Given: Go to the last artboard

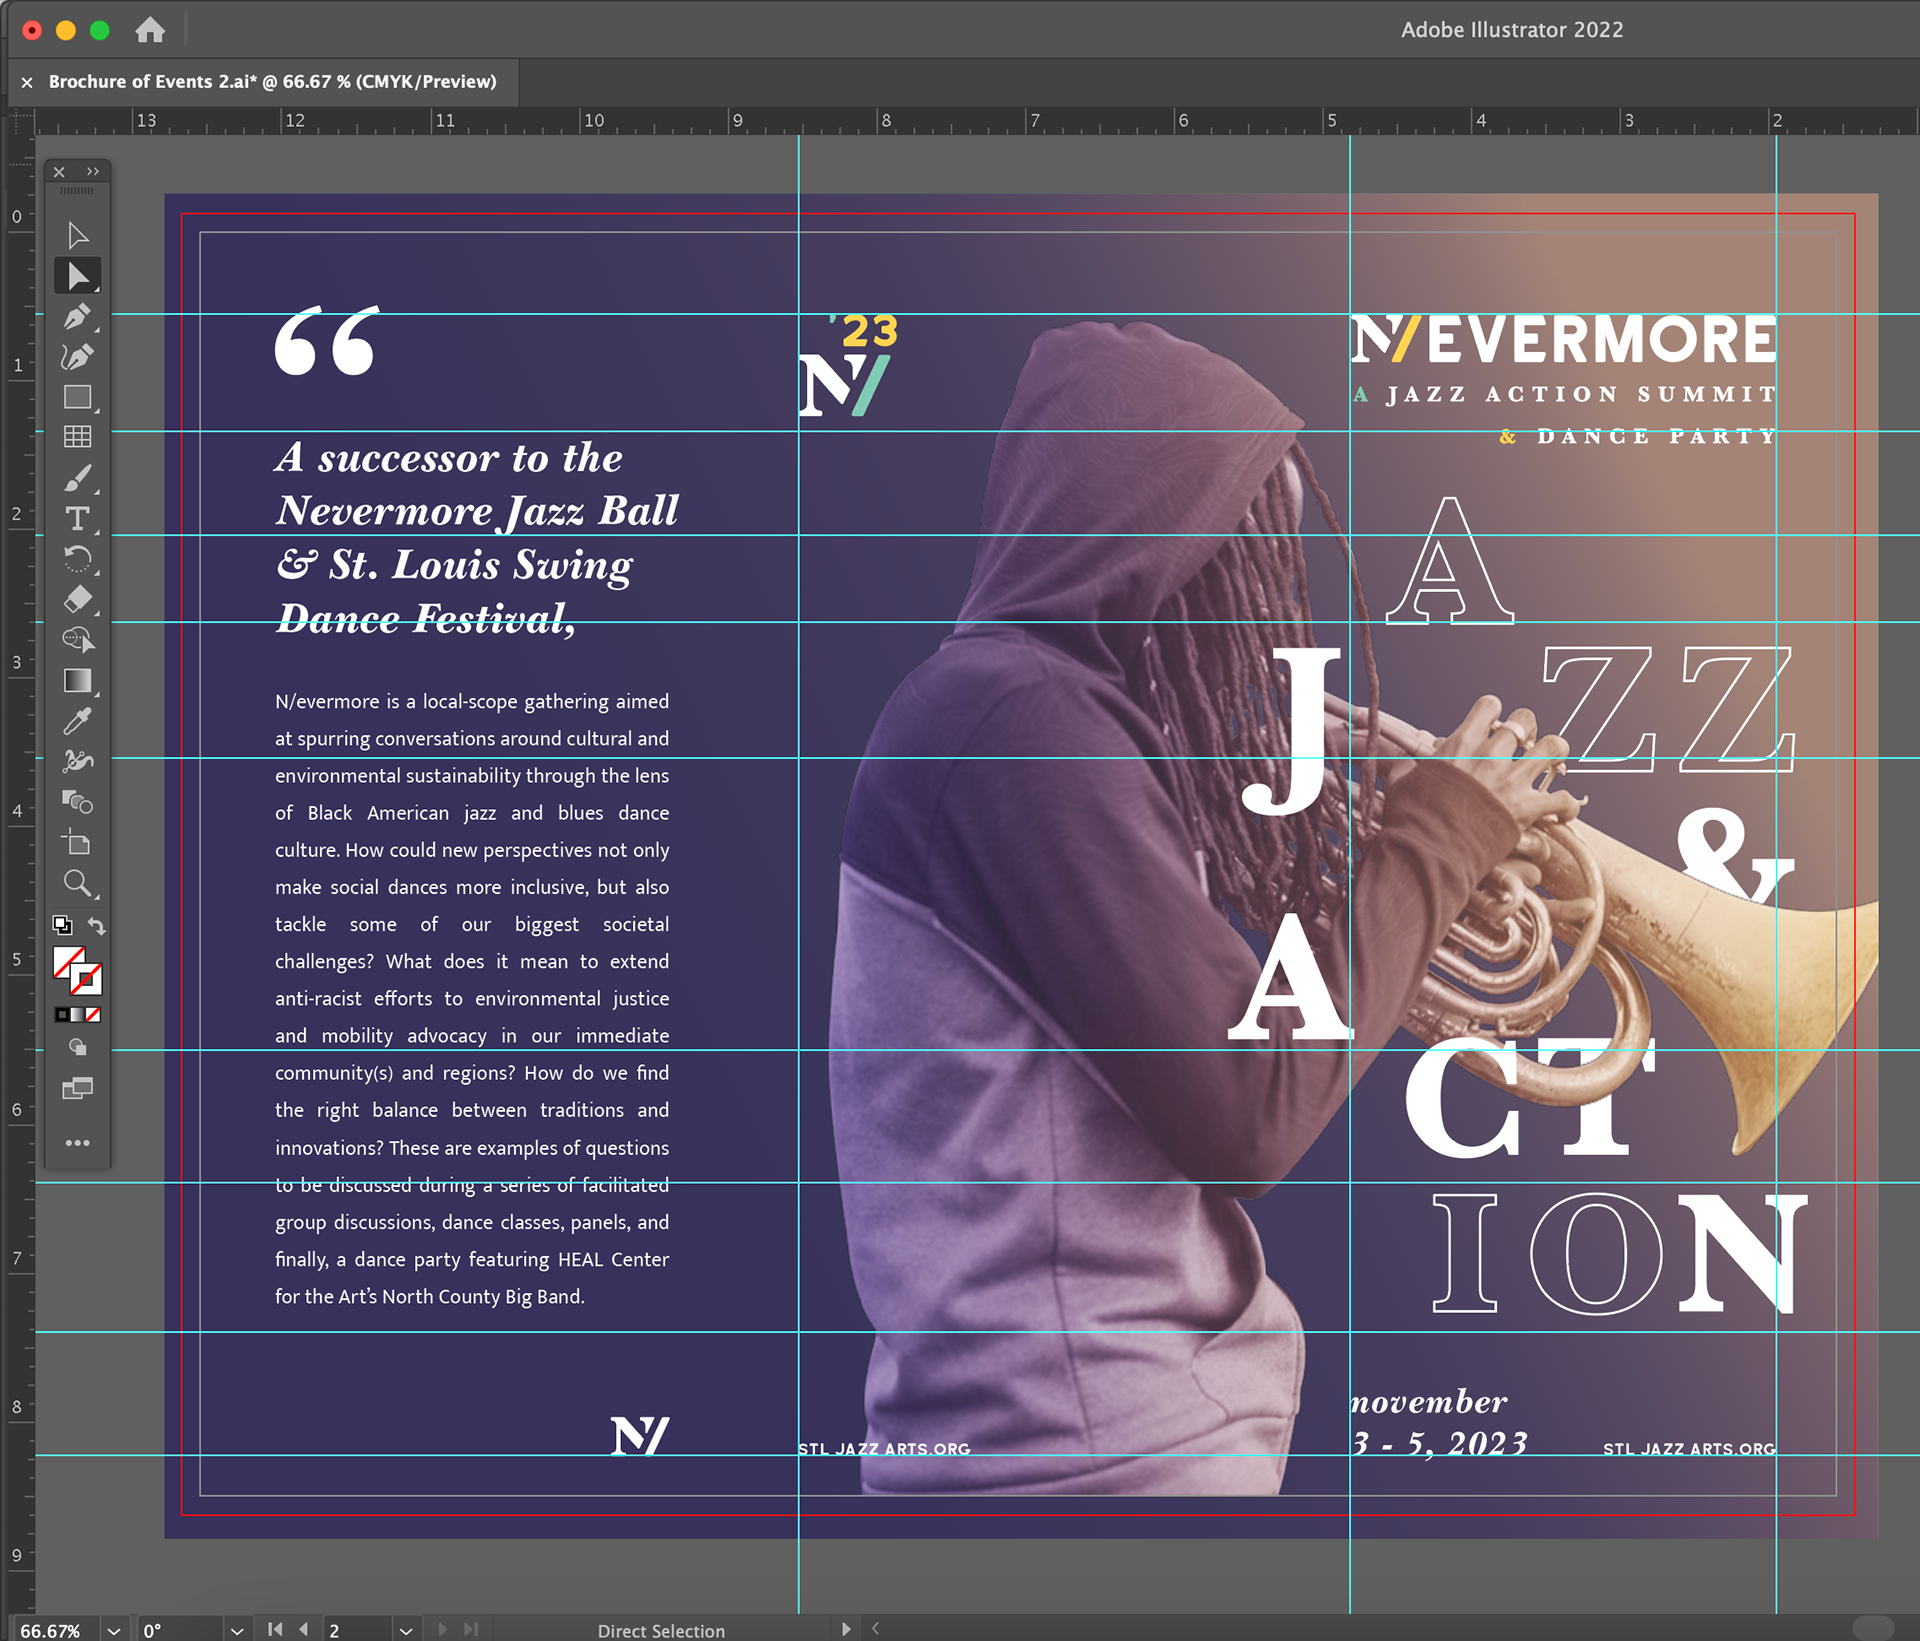Looking at the screenshot, I should coord(471,1629).
